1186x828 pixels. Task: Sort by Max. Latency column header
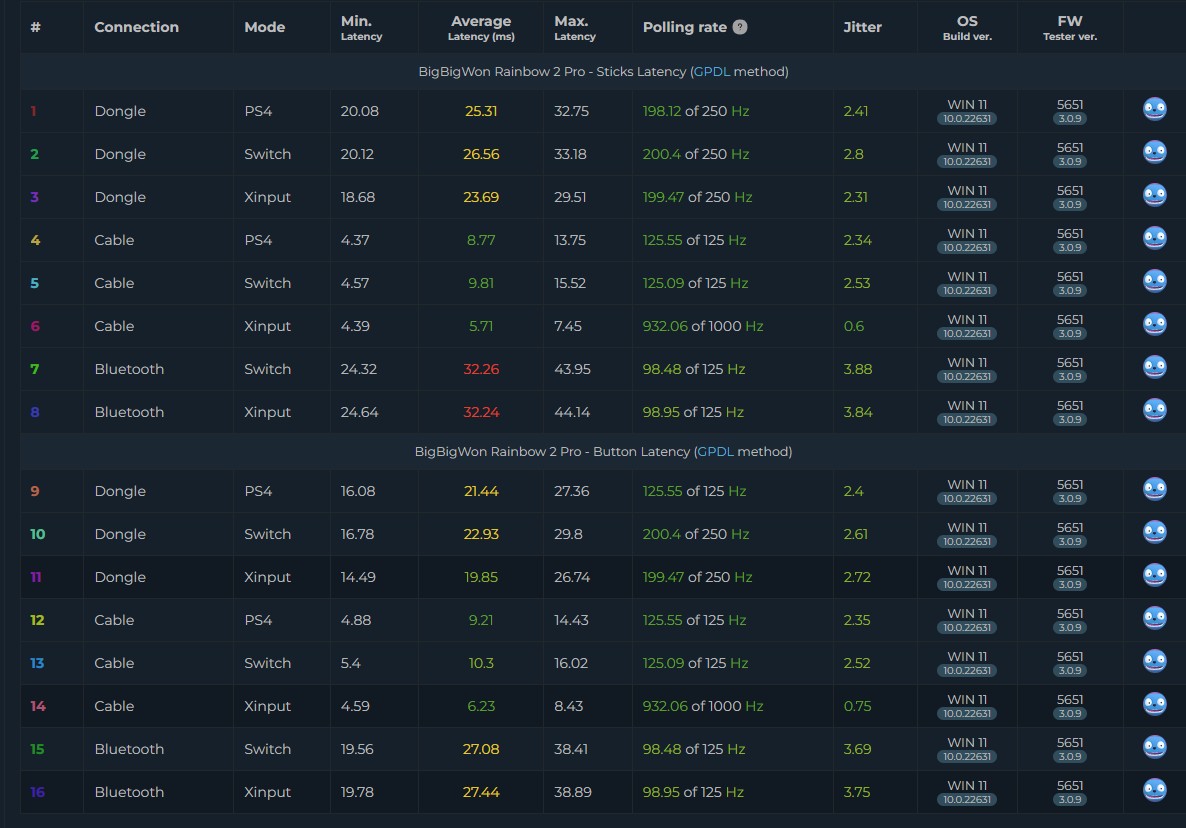tap(575, 27)
